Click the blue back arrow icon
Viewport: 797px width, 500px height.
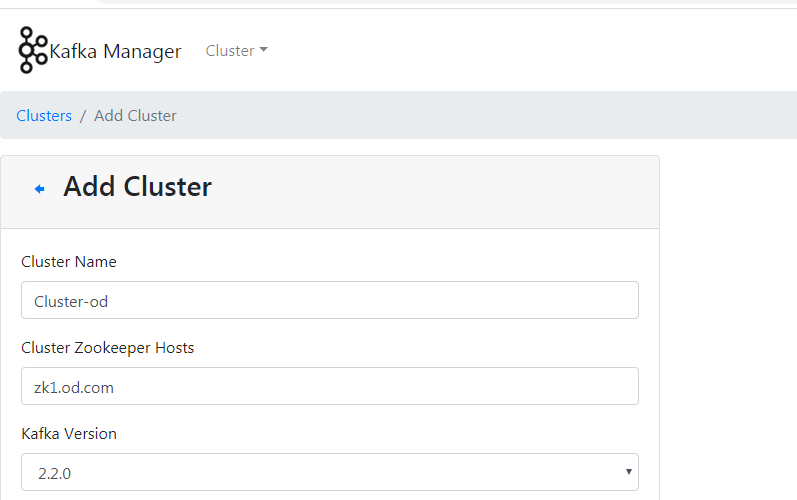pos(40,189)
